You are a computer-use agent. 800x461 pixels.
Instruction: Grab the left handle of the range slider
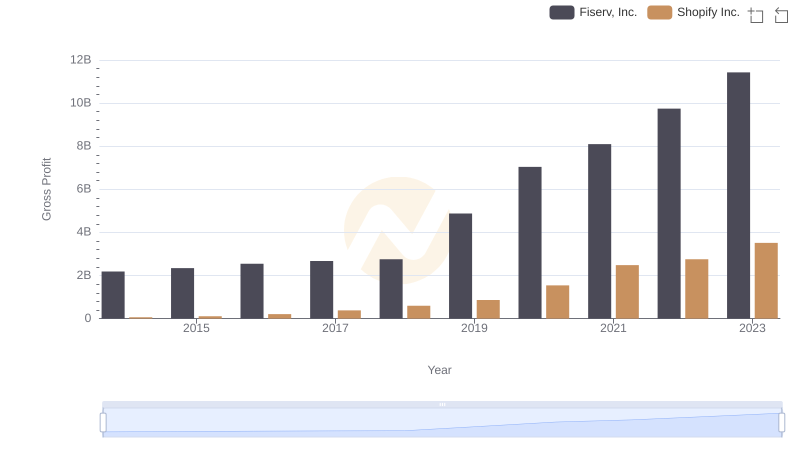[x=103, y=423]
